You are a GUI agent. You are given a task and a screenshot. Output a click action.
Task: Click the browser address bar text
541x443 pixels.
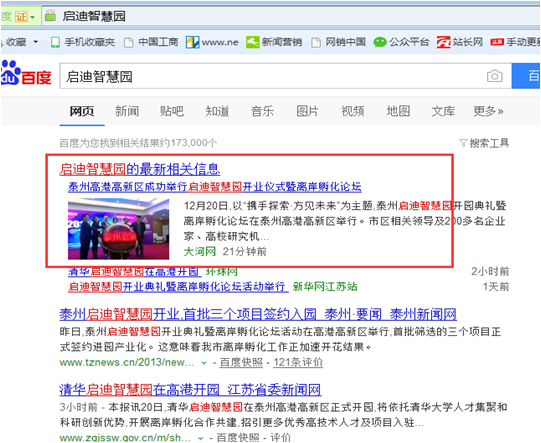pyautogui.click(x=94, y=16)
